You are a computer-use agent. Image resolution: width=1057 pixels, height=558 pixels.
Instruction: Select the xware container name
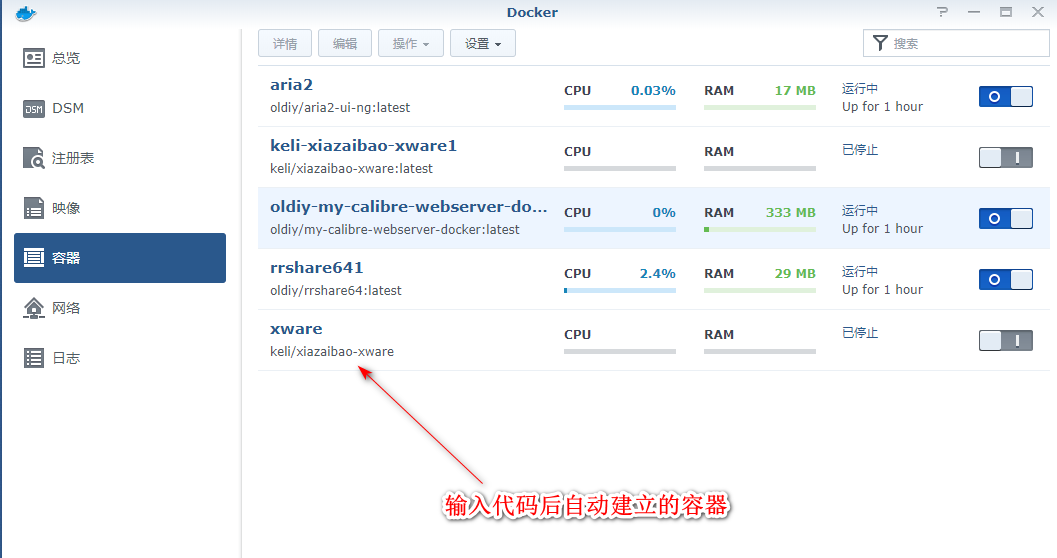point(296,329)
